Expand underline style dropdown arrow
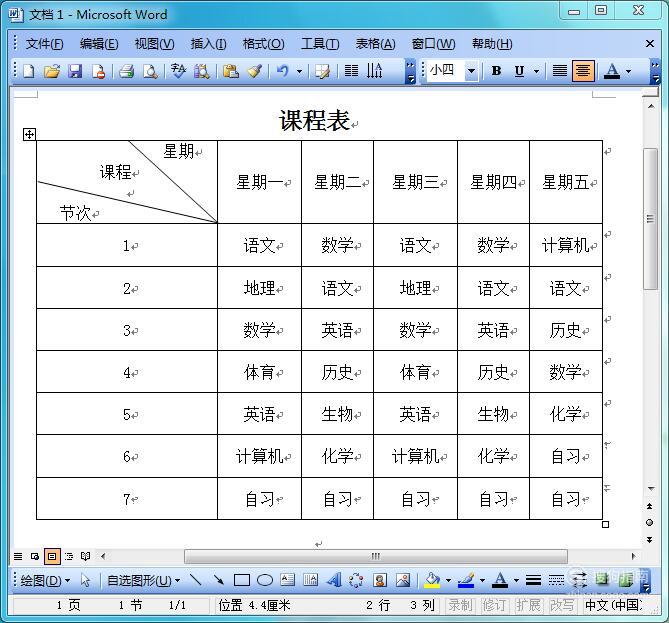Viewport: 669px width, 623px height. [537, 71]
